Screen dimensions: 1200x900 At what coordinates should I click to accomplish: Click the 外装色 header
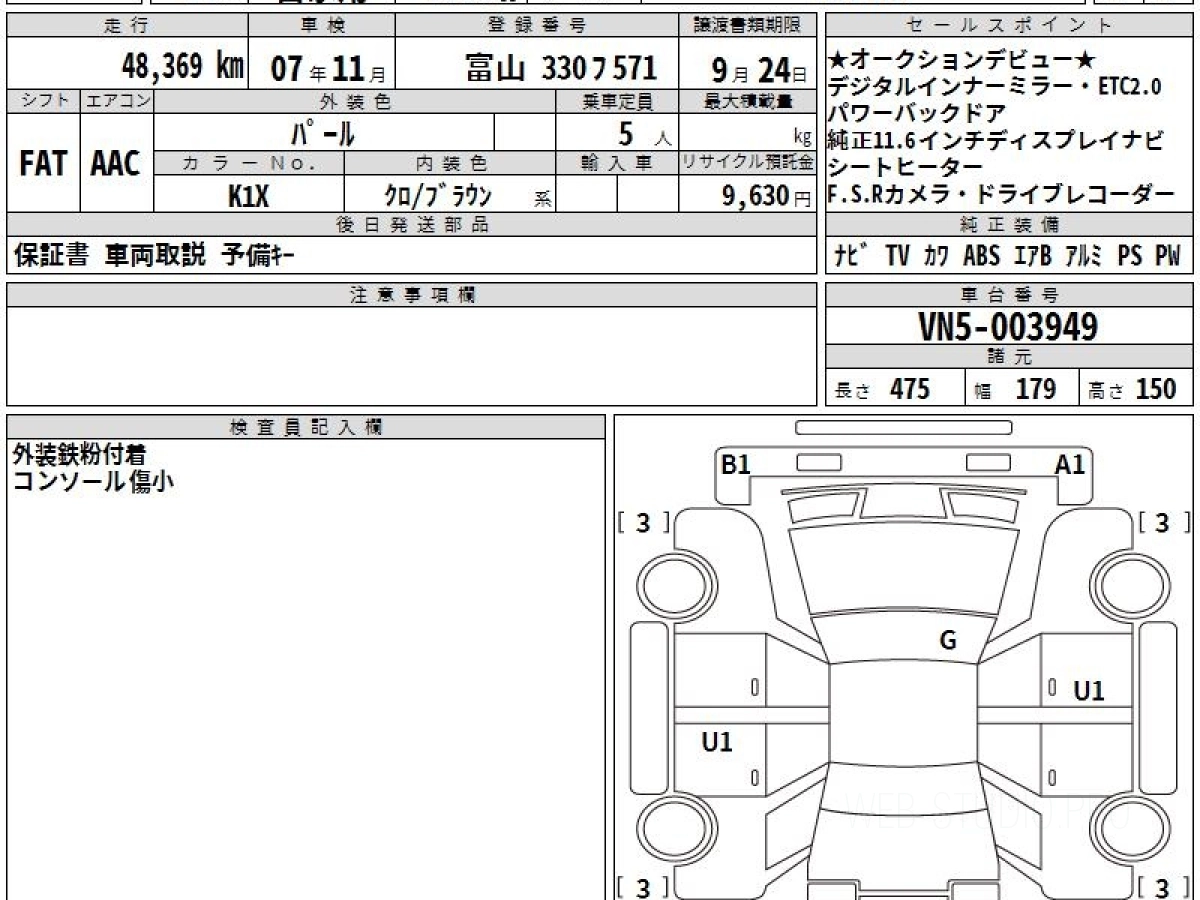(355, 101)
